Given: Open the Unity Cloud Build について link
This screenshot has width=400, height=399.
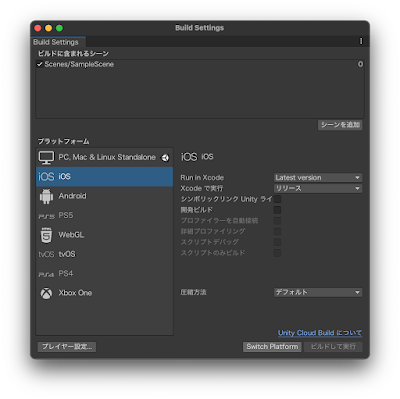Looking at the screenshot, I should (x=320, y=333).
